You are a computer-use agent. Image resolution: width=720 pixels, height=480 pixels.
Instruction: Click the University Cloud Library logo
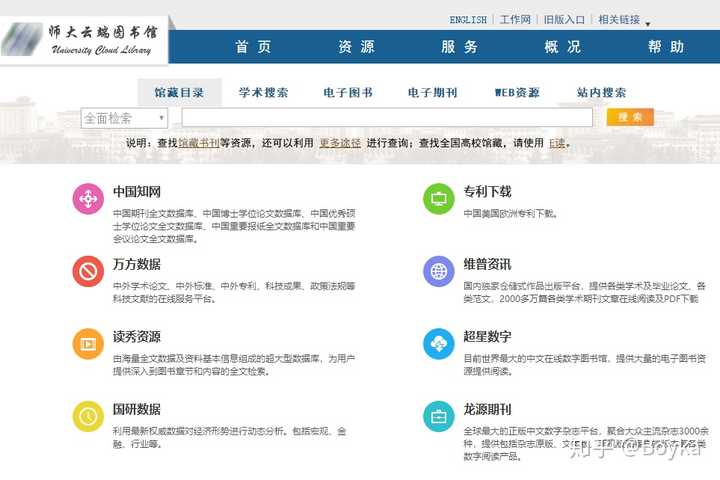[84, 40]
